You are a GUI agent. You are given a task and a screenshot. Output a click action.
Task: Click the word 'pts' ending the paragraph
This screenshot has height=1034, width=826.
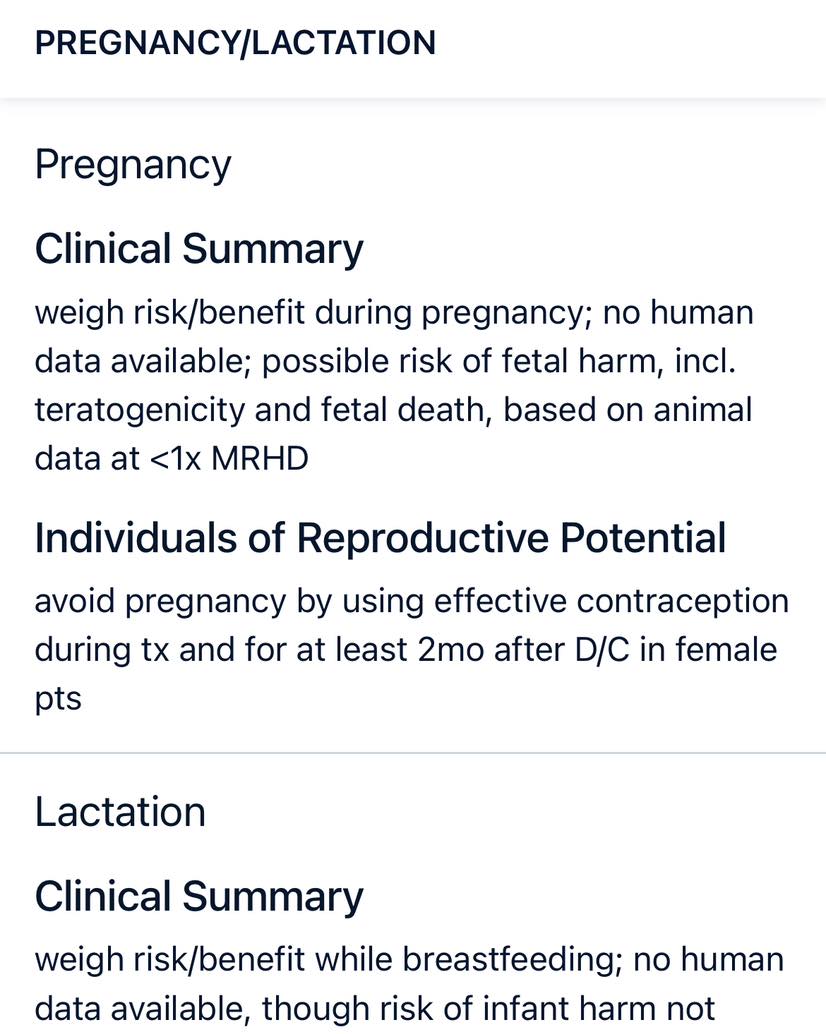point(58,700)
